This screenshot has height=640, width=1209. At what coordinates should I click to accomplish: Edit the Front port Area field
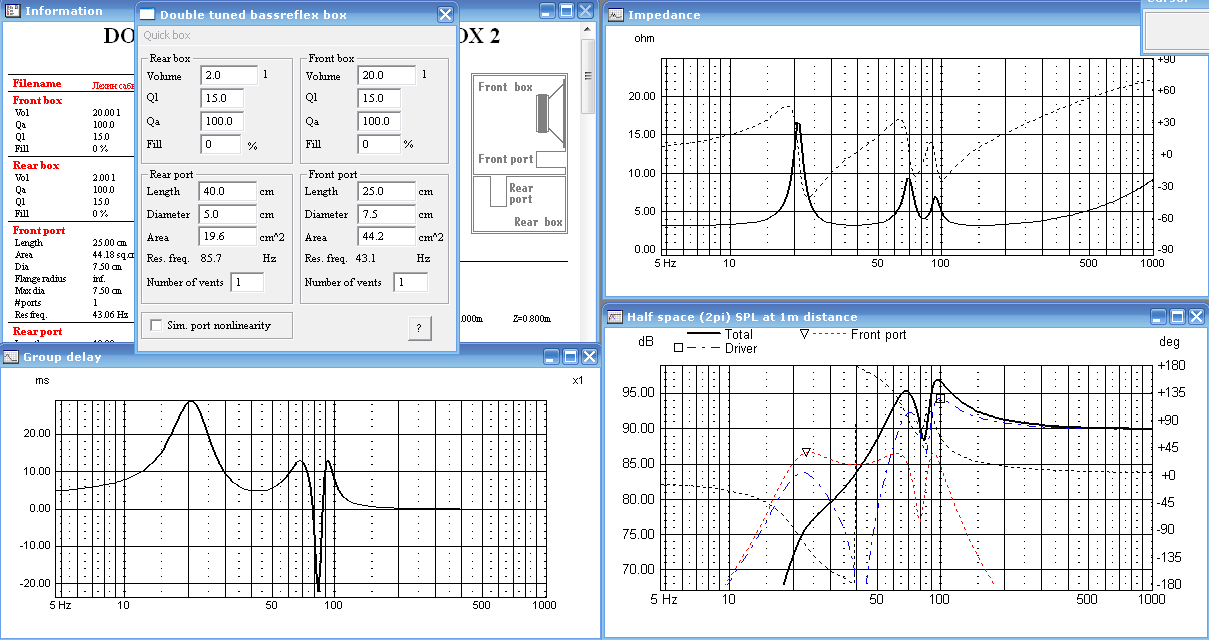pyautogui.click(x=386, y=237)
